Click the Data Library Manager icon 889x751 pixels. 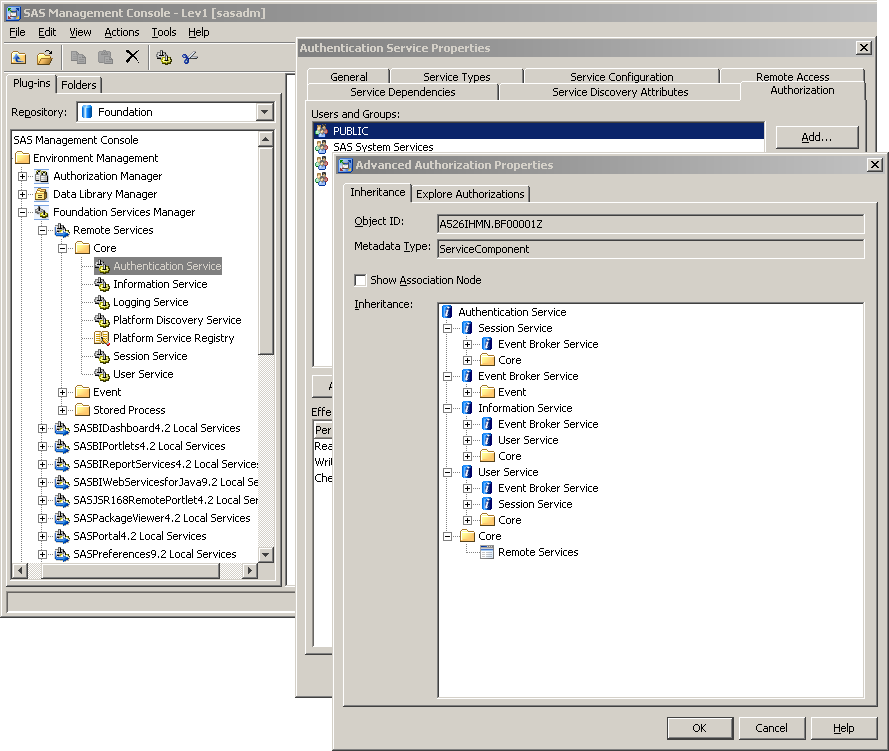(41, 194)
